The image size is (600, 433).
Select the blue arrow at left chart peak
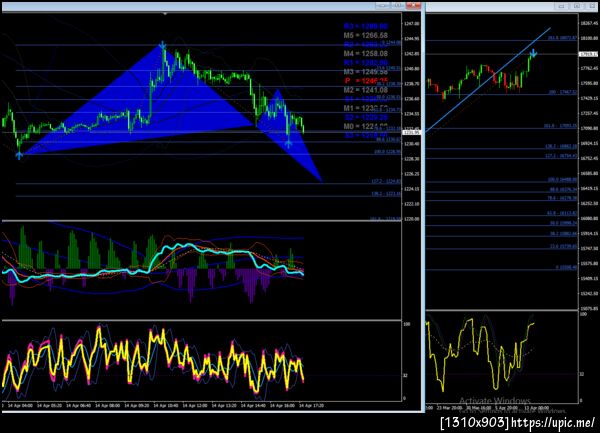163,45
